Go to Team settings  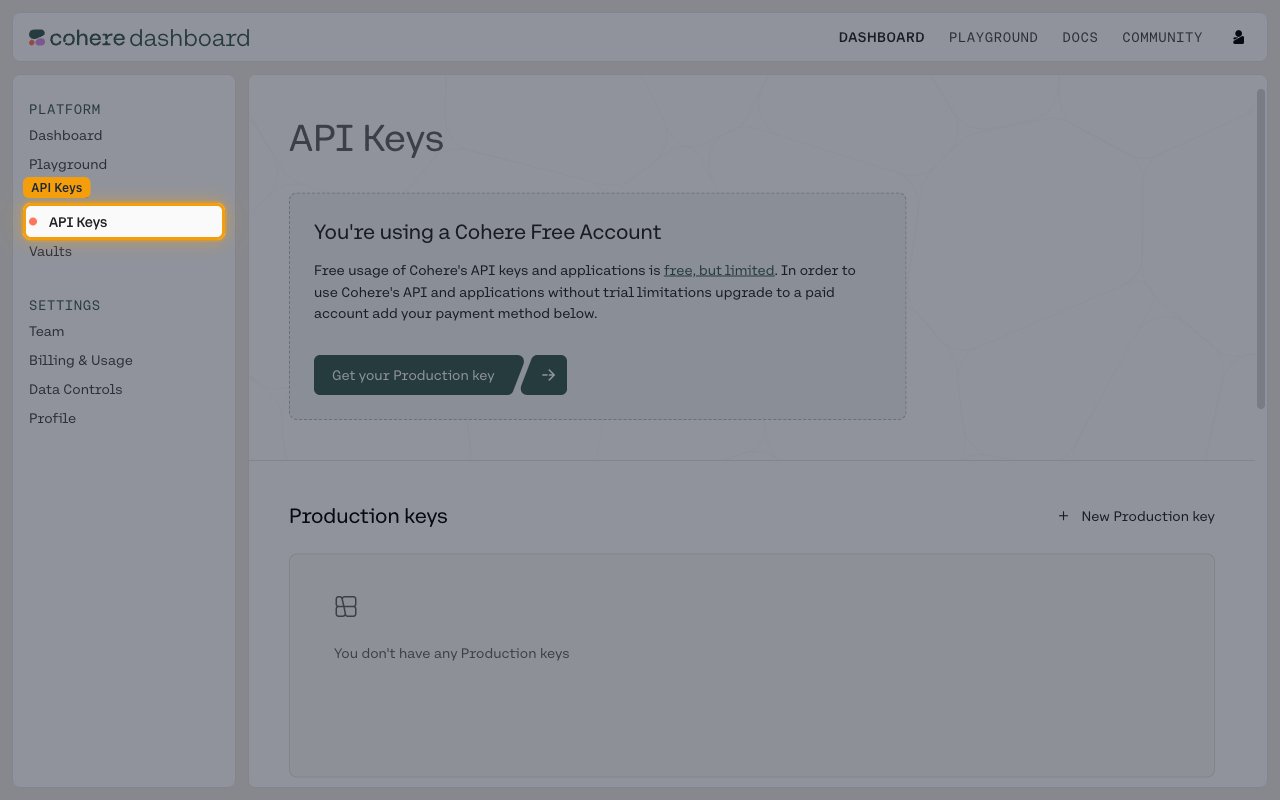46,331
